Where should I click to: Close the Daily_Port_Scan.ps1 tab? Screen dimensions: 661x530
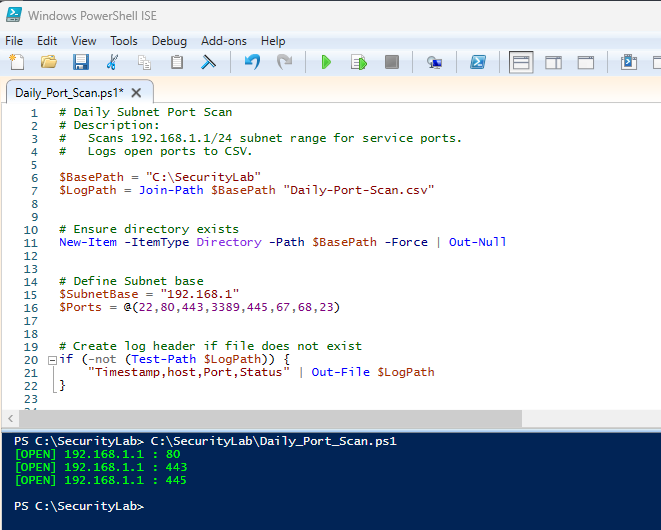136,92
